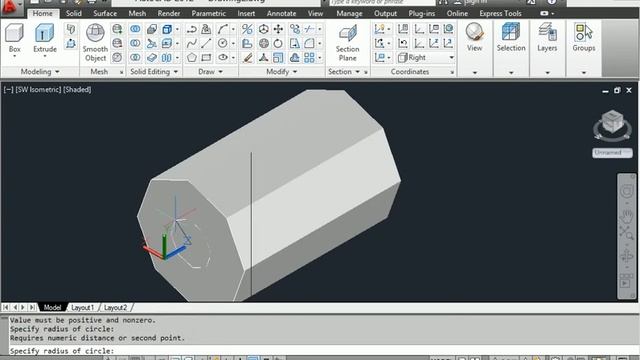Switch to the Layout2 tab
The height and width of the screenshot is (360, 640).
click(116, 307)
